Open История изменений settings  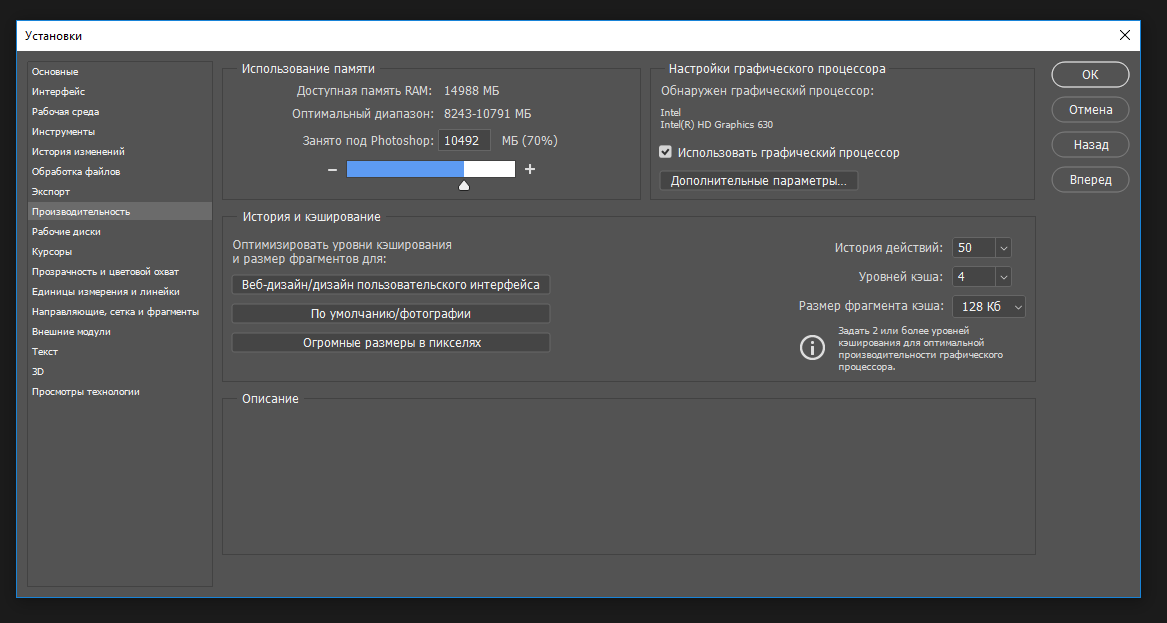pyautogui.click(x=120, y=151)
